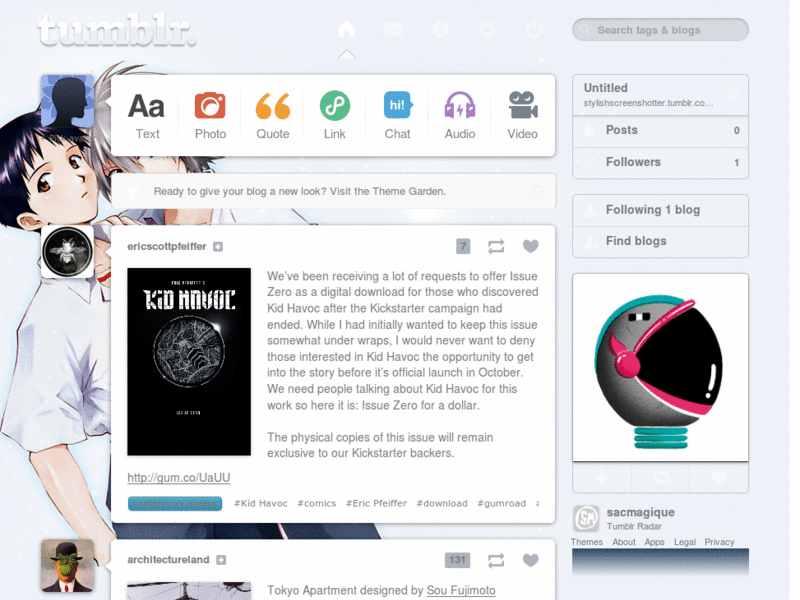The image size is (800, 600).
Task: Open the #Kid Havoc tag
Action: pyautogui.click(x=261, y=504)
